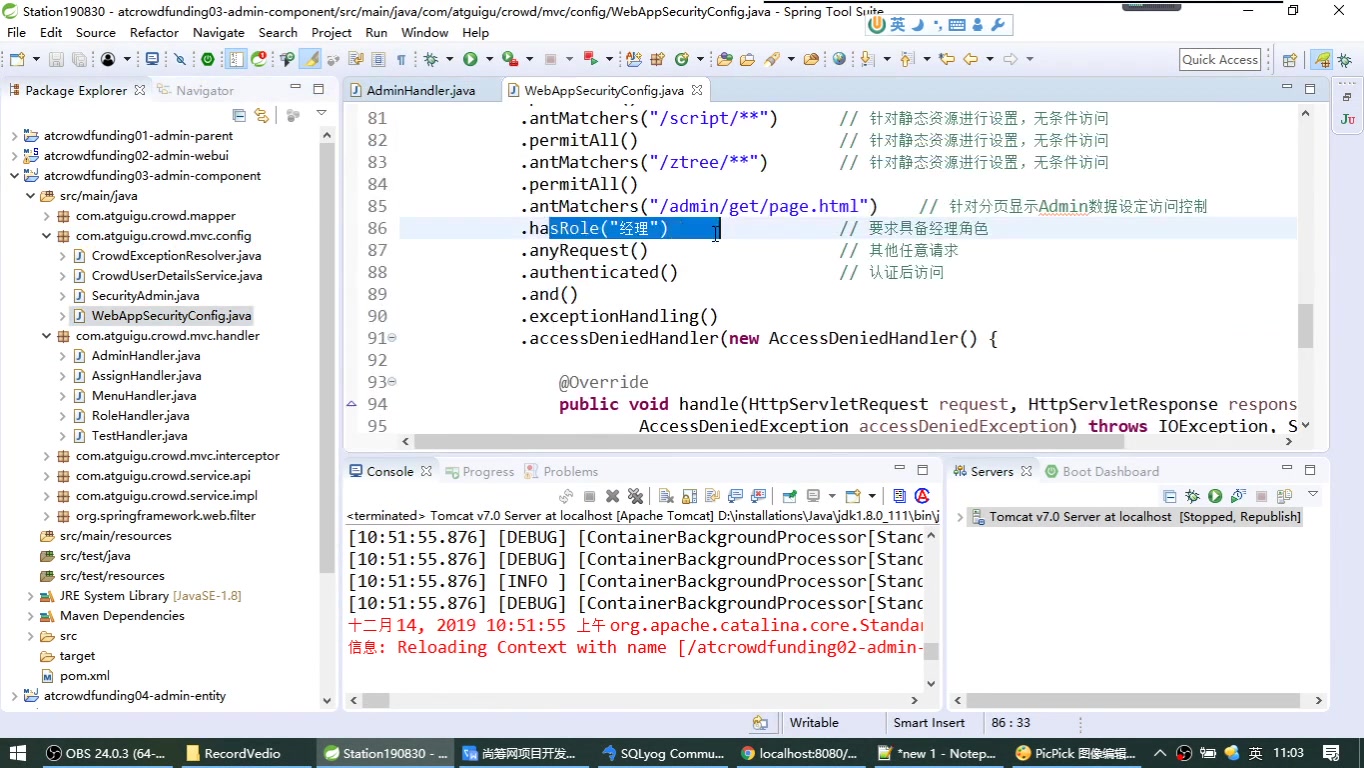The height and width of the screenshot is (768, 1364).
Task: Switch to the Spring perspective leaf icon
Action: click(1322, 60)
